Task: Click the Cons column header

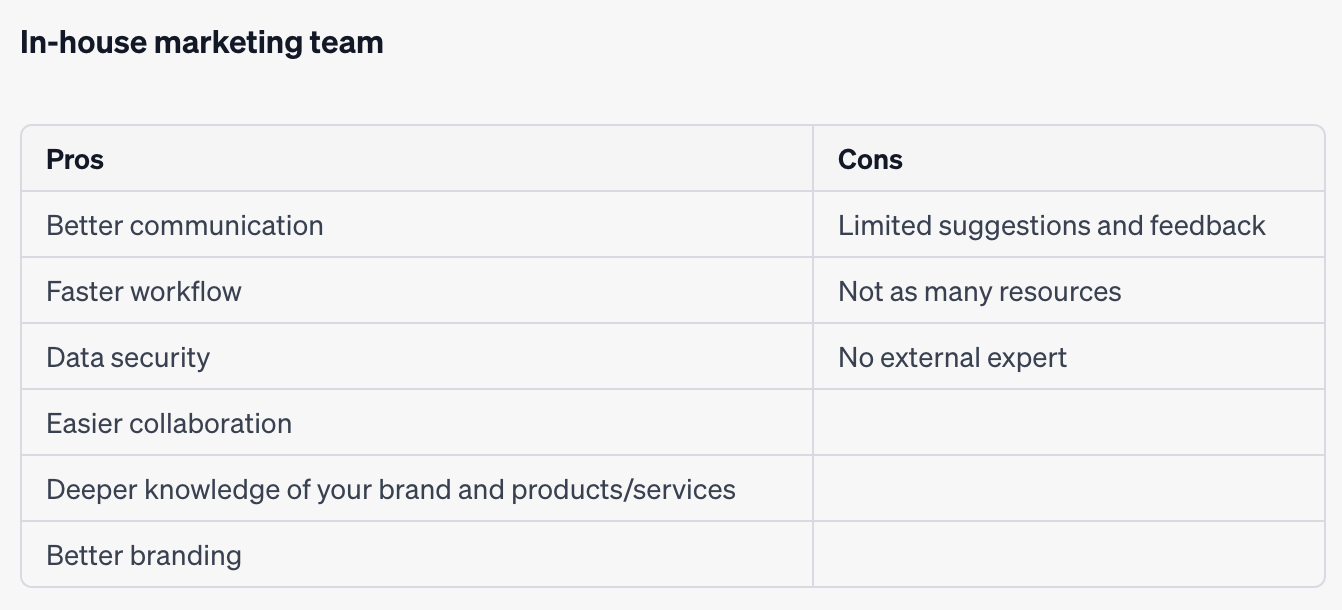Action: coord(870,160)
